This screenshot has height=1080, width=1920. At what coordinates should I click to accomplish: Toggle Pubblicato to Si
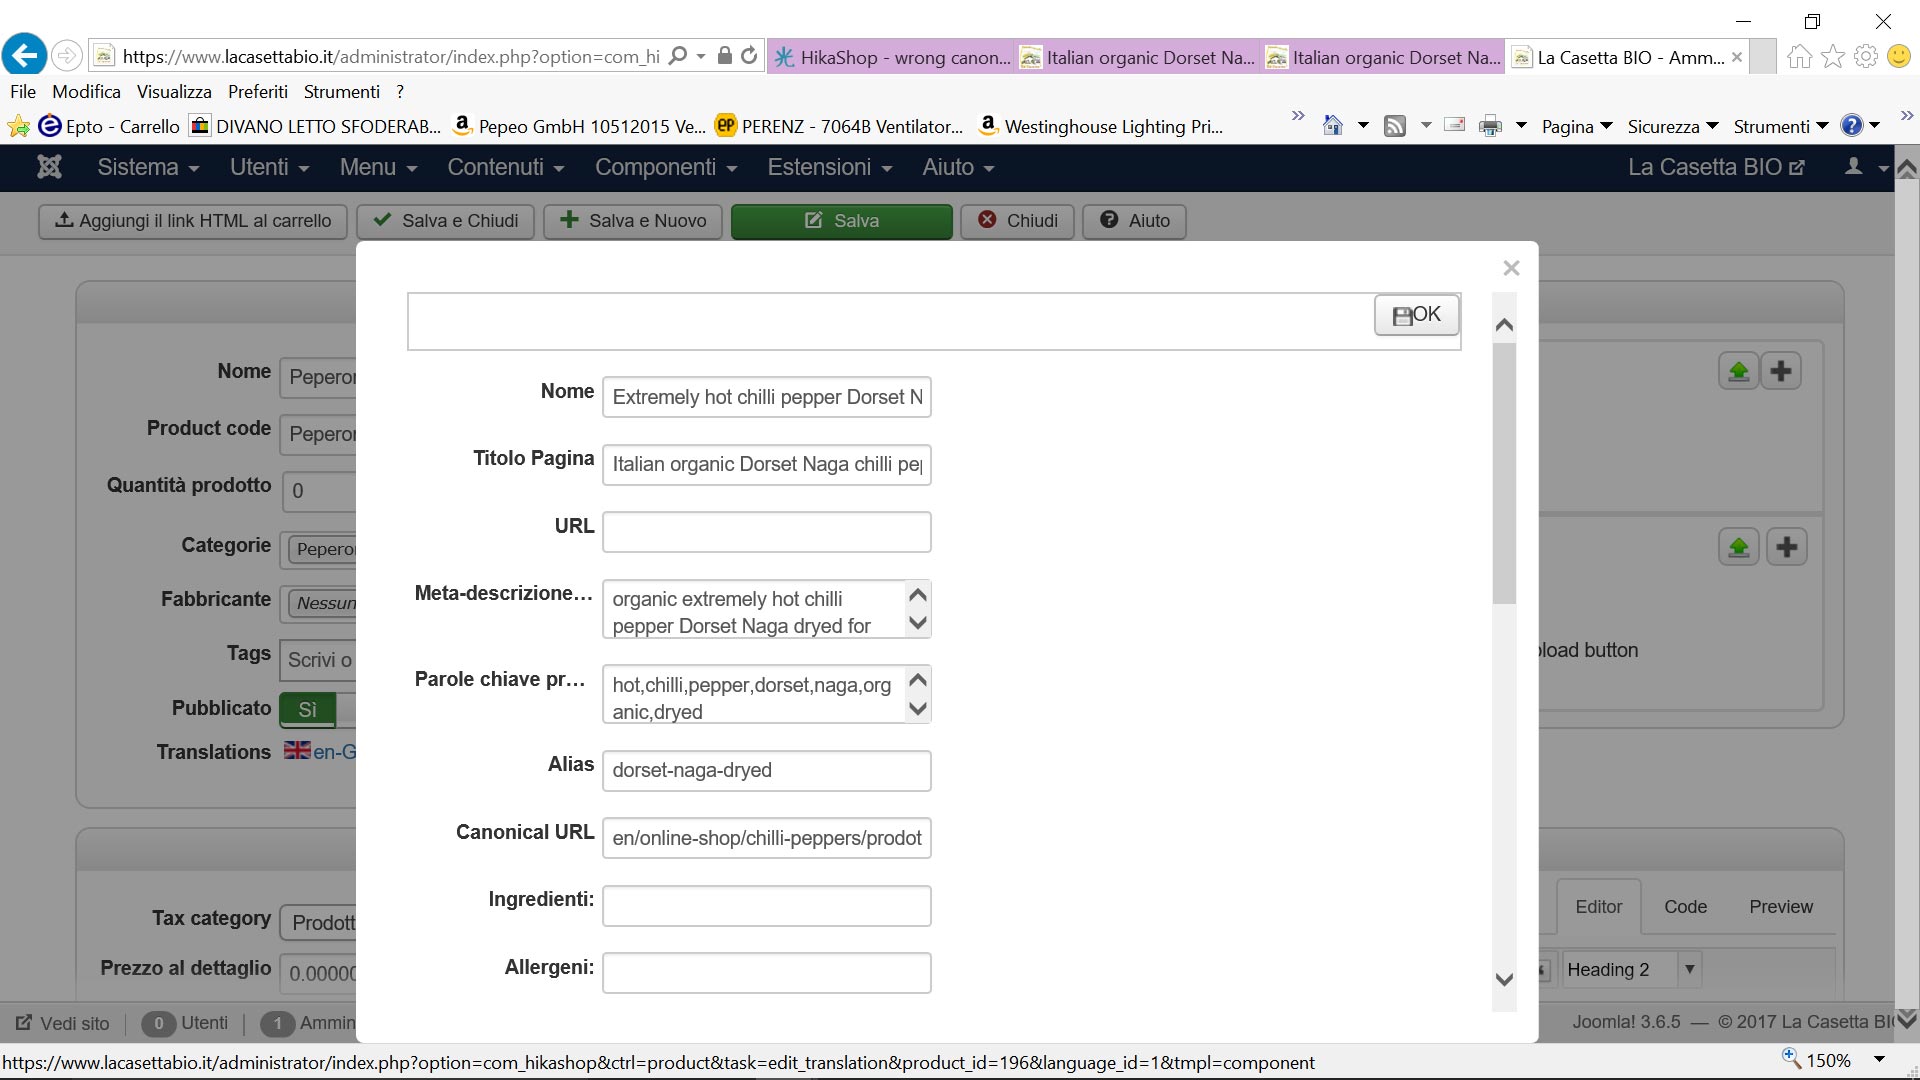click(x=307, y=709)
